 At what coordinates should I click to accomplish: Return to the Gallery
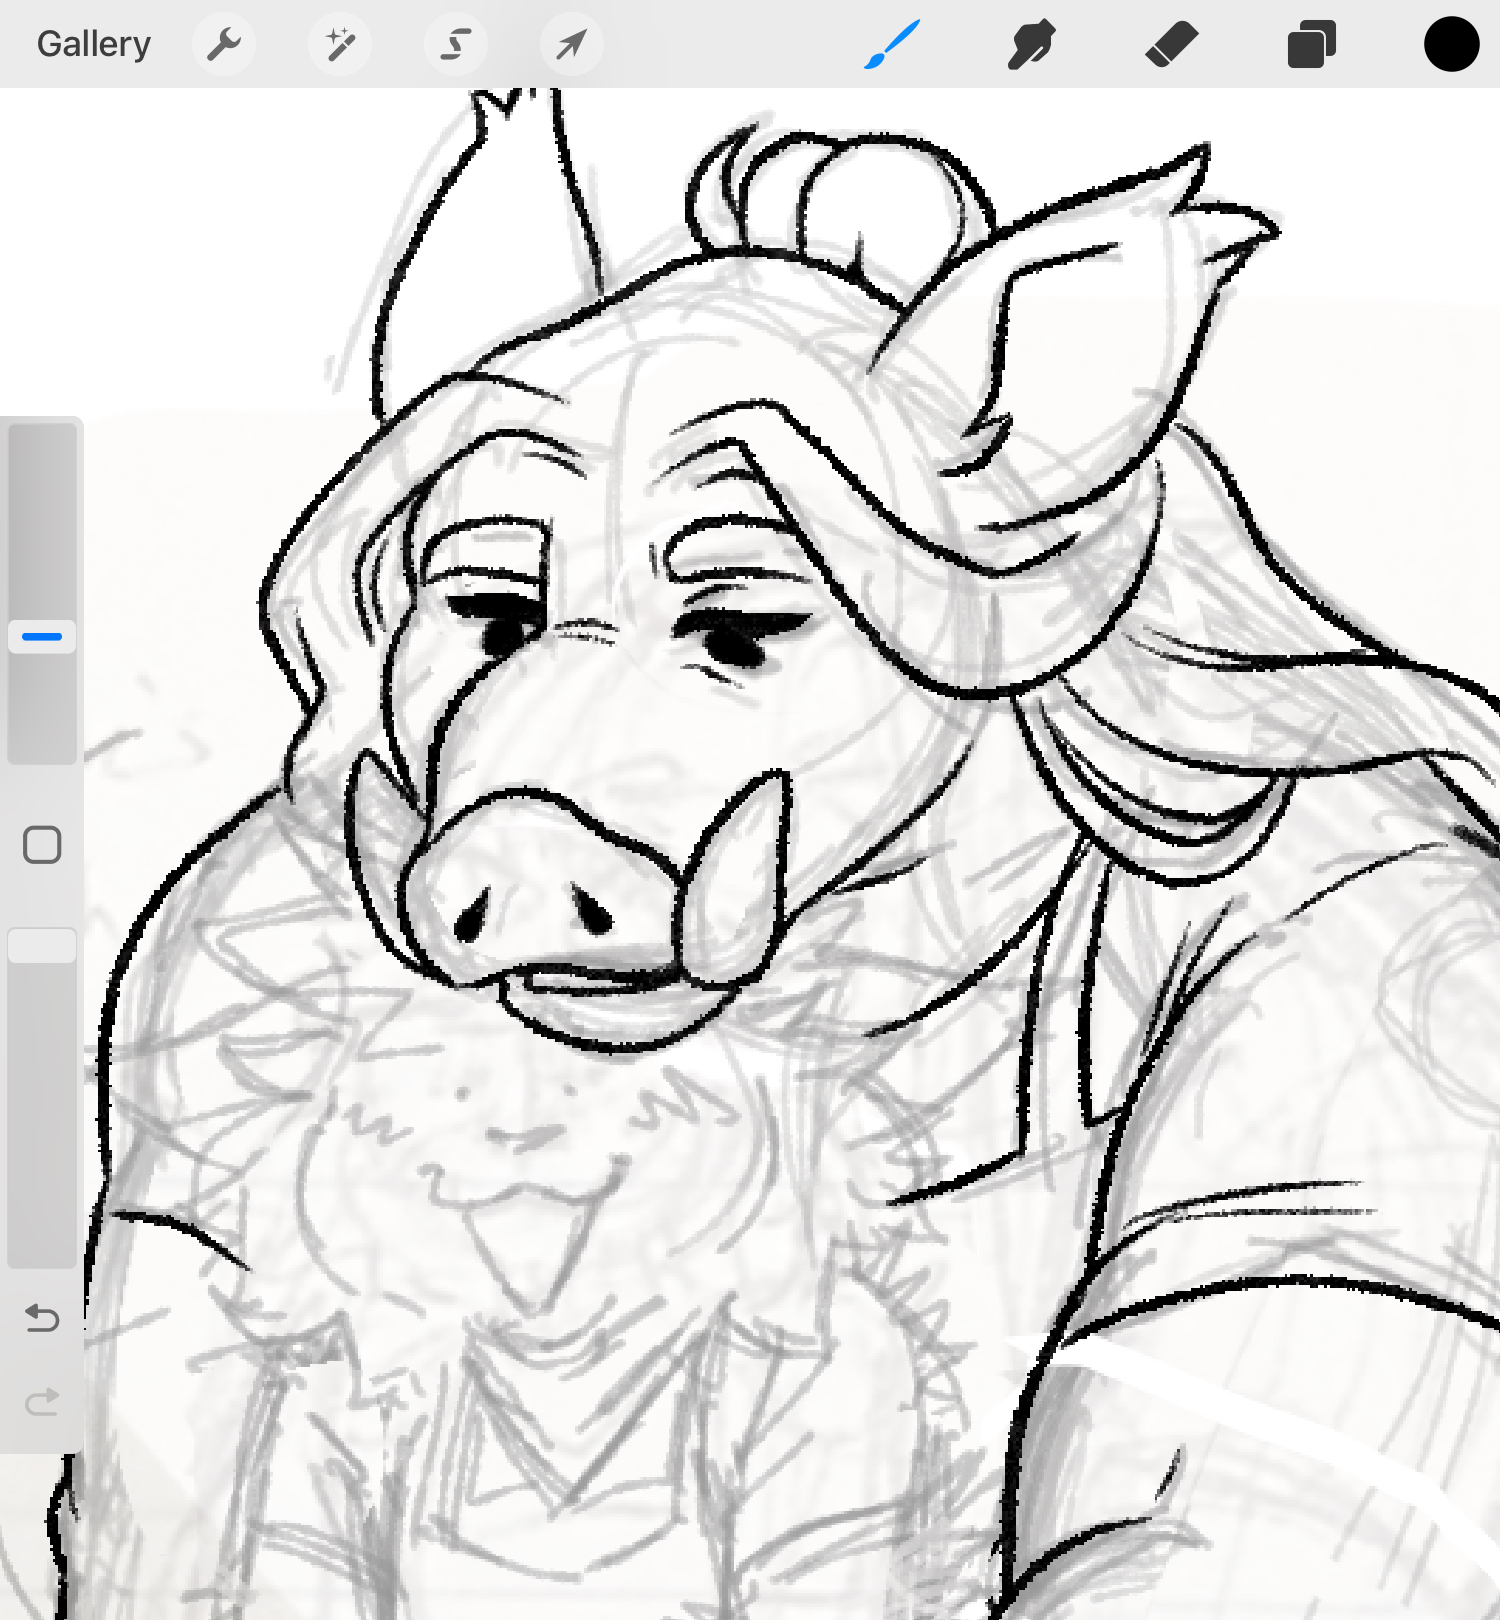pos(94,44)
